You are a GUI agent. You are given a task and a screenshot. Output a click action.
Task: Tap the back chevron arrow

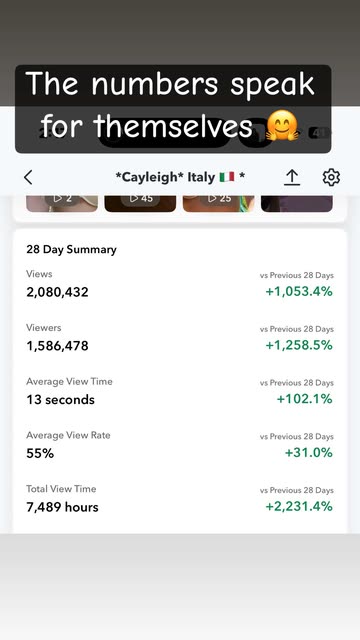coord(28,178)
